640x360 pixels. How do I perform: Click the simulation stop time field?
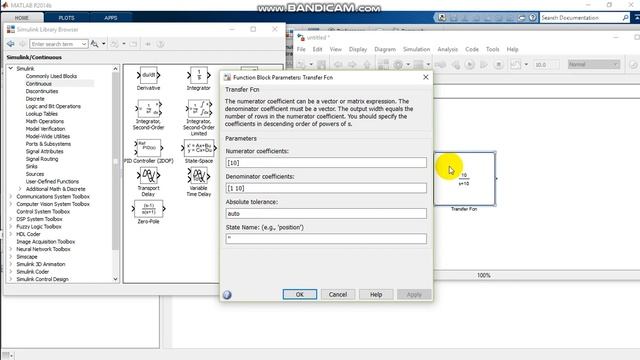pyautogui.click(x=546, y=64)
